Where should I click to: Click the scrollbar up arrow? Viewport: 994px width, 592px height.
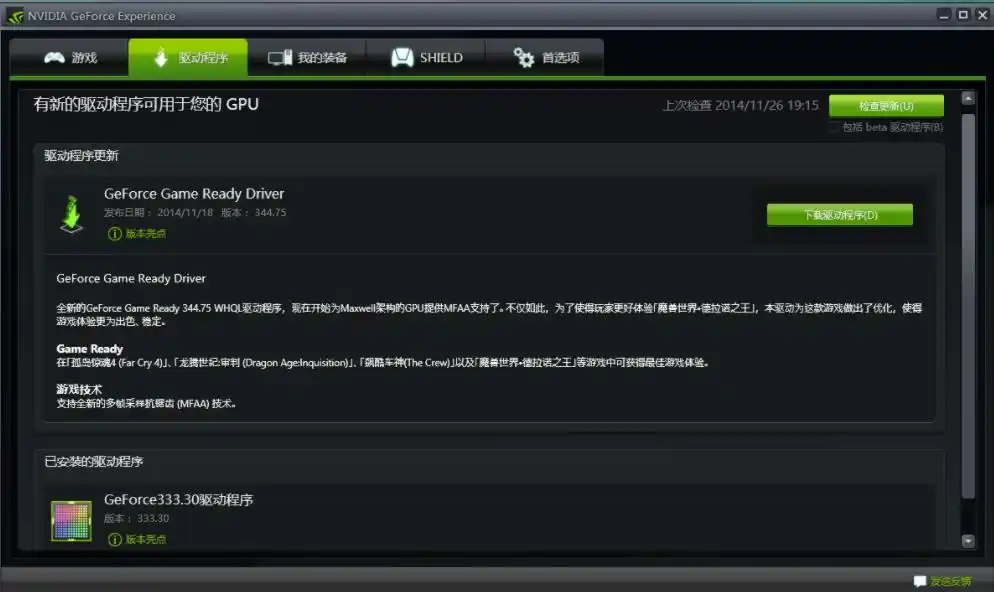point(968,98)
